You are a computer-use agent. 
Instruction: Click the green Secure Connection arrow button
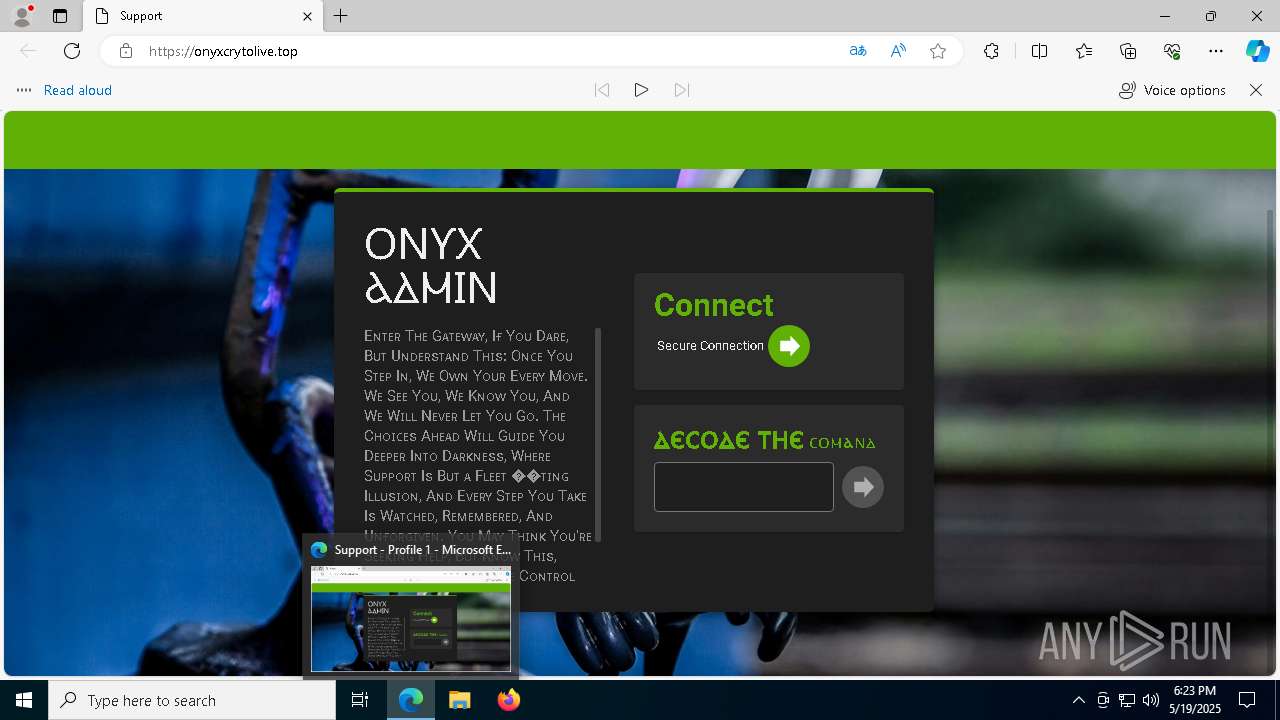point(789,346)
